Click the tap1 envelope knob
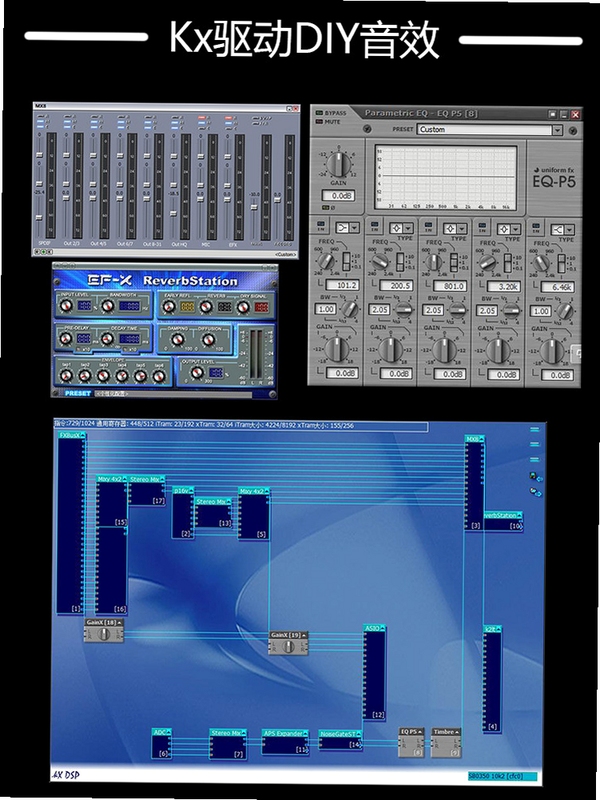 point(66,376)
